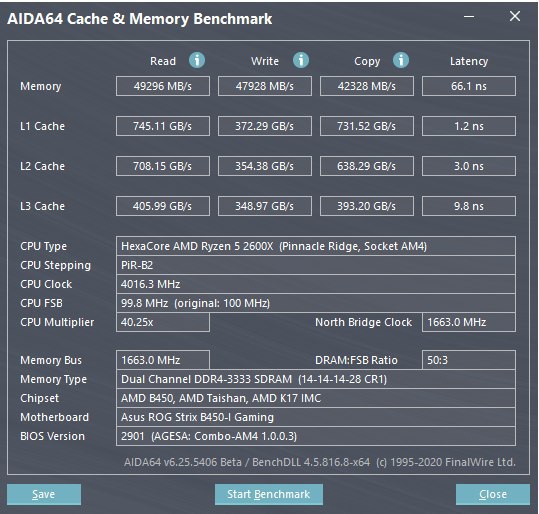Click the info icon next to Copy
This screenshot has width=539, height=514.
click(x=401, y=61)
